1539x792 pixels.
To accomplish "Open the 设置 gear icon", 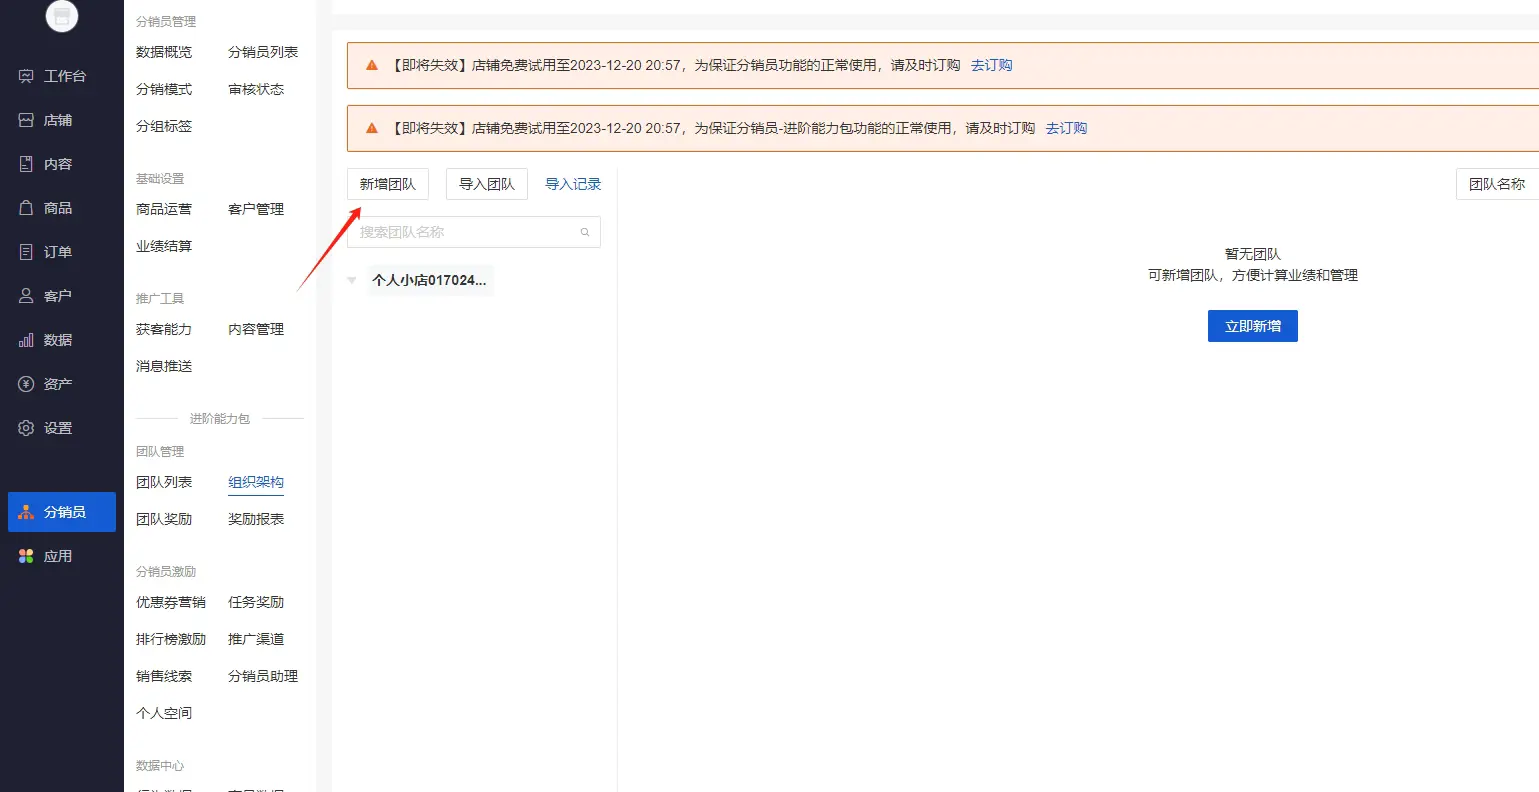I will tap(27, 428).
